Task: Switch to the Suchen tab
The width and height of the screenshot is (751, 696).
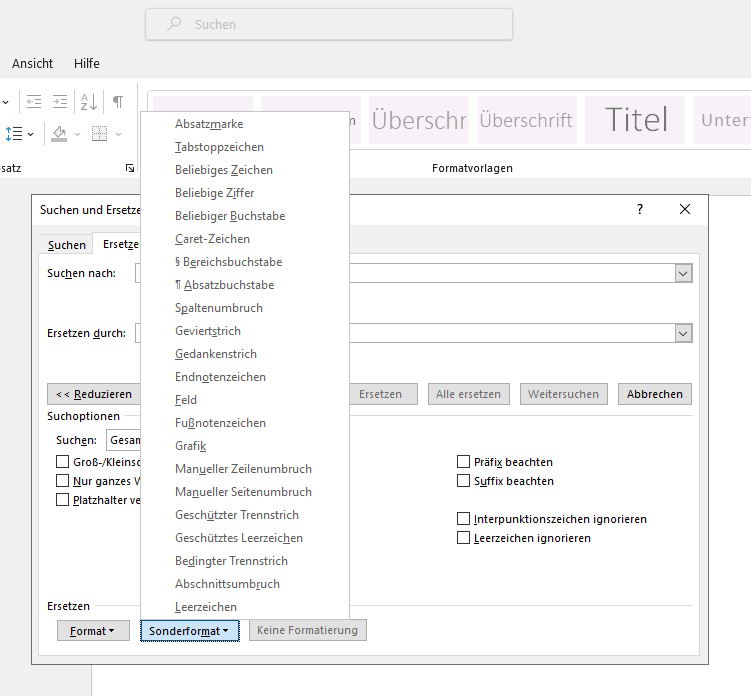Action: point(67,245)
